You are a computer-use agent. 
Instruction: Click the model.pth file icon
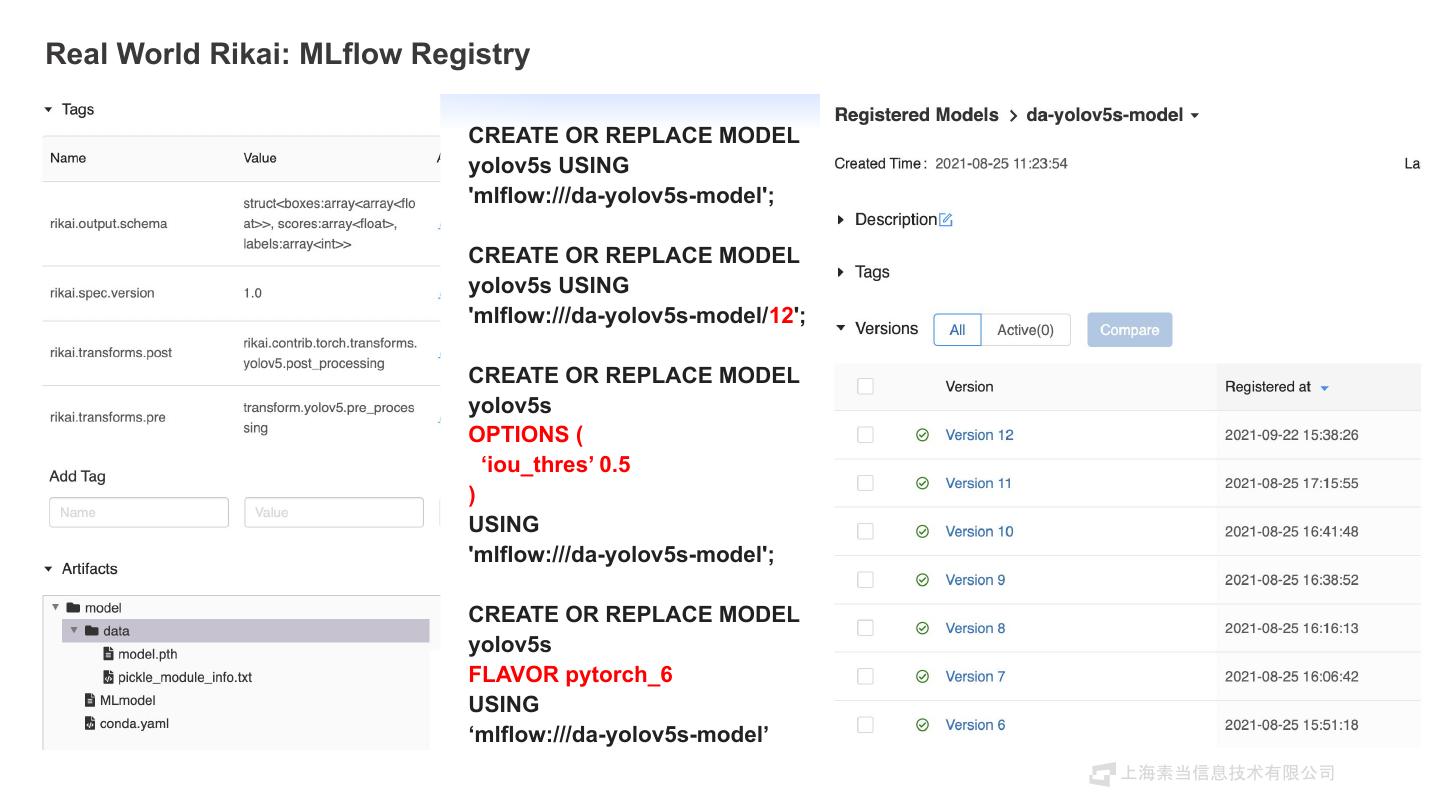click(108, 654)
